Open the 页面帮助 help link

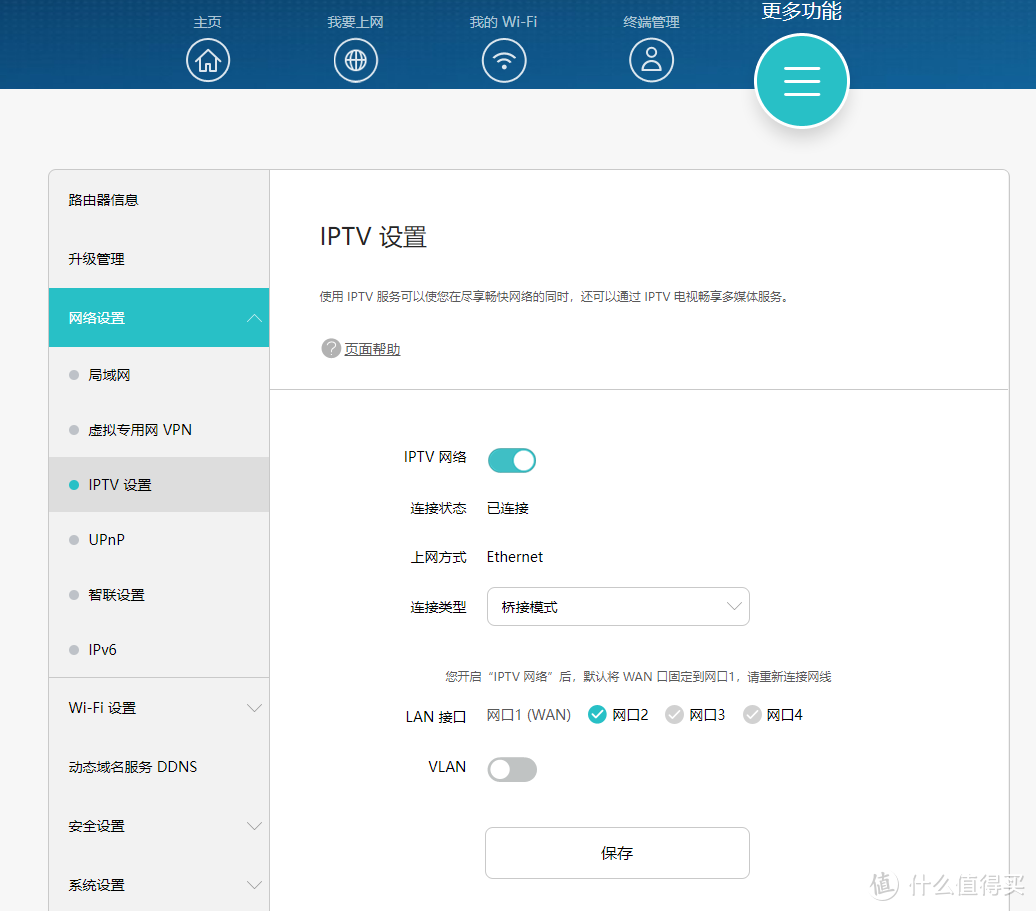point(370,348)
